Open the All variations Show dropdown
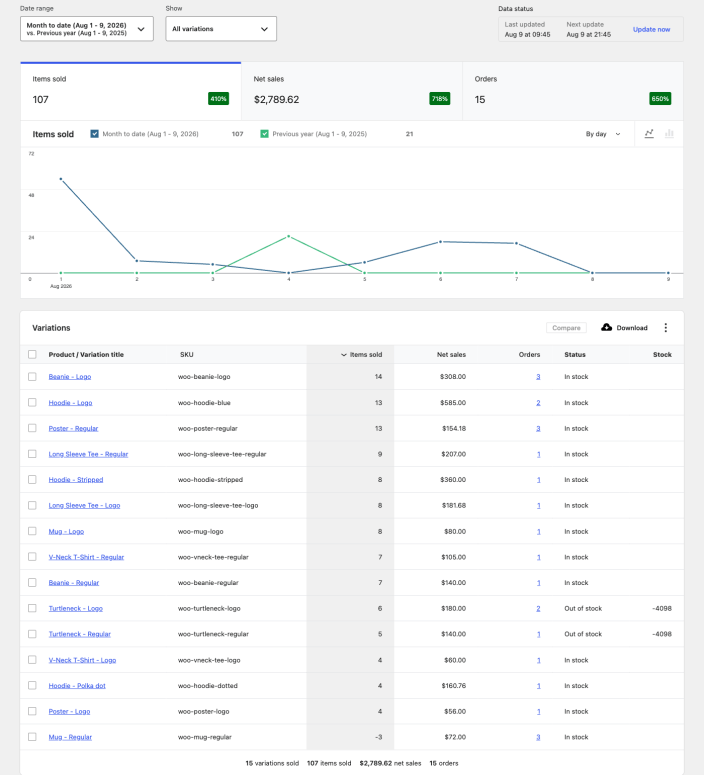This screenshot has height=775, width=704. (221, 29)
